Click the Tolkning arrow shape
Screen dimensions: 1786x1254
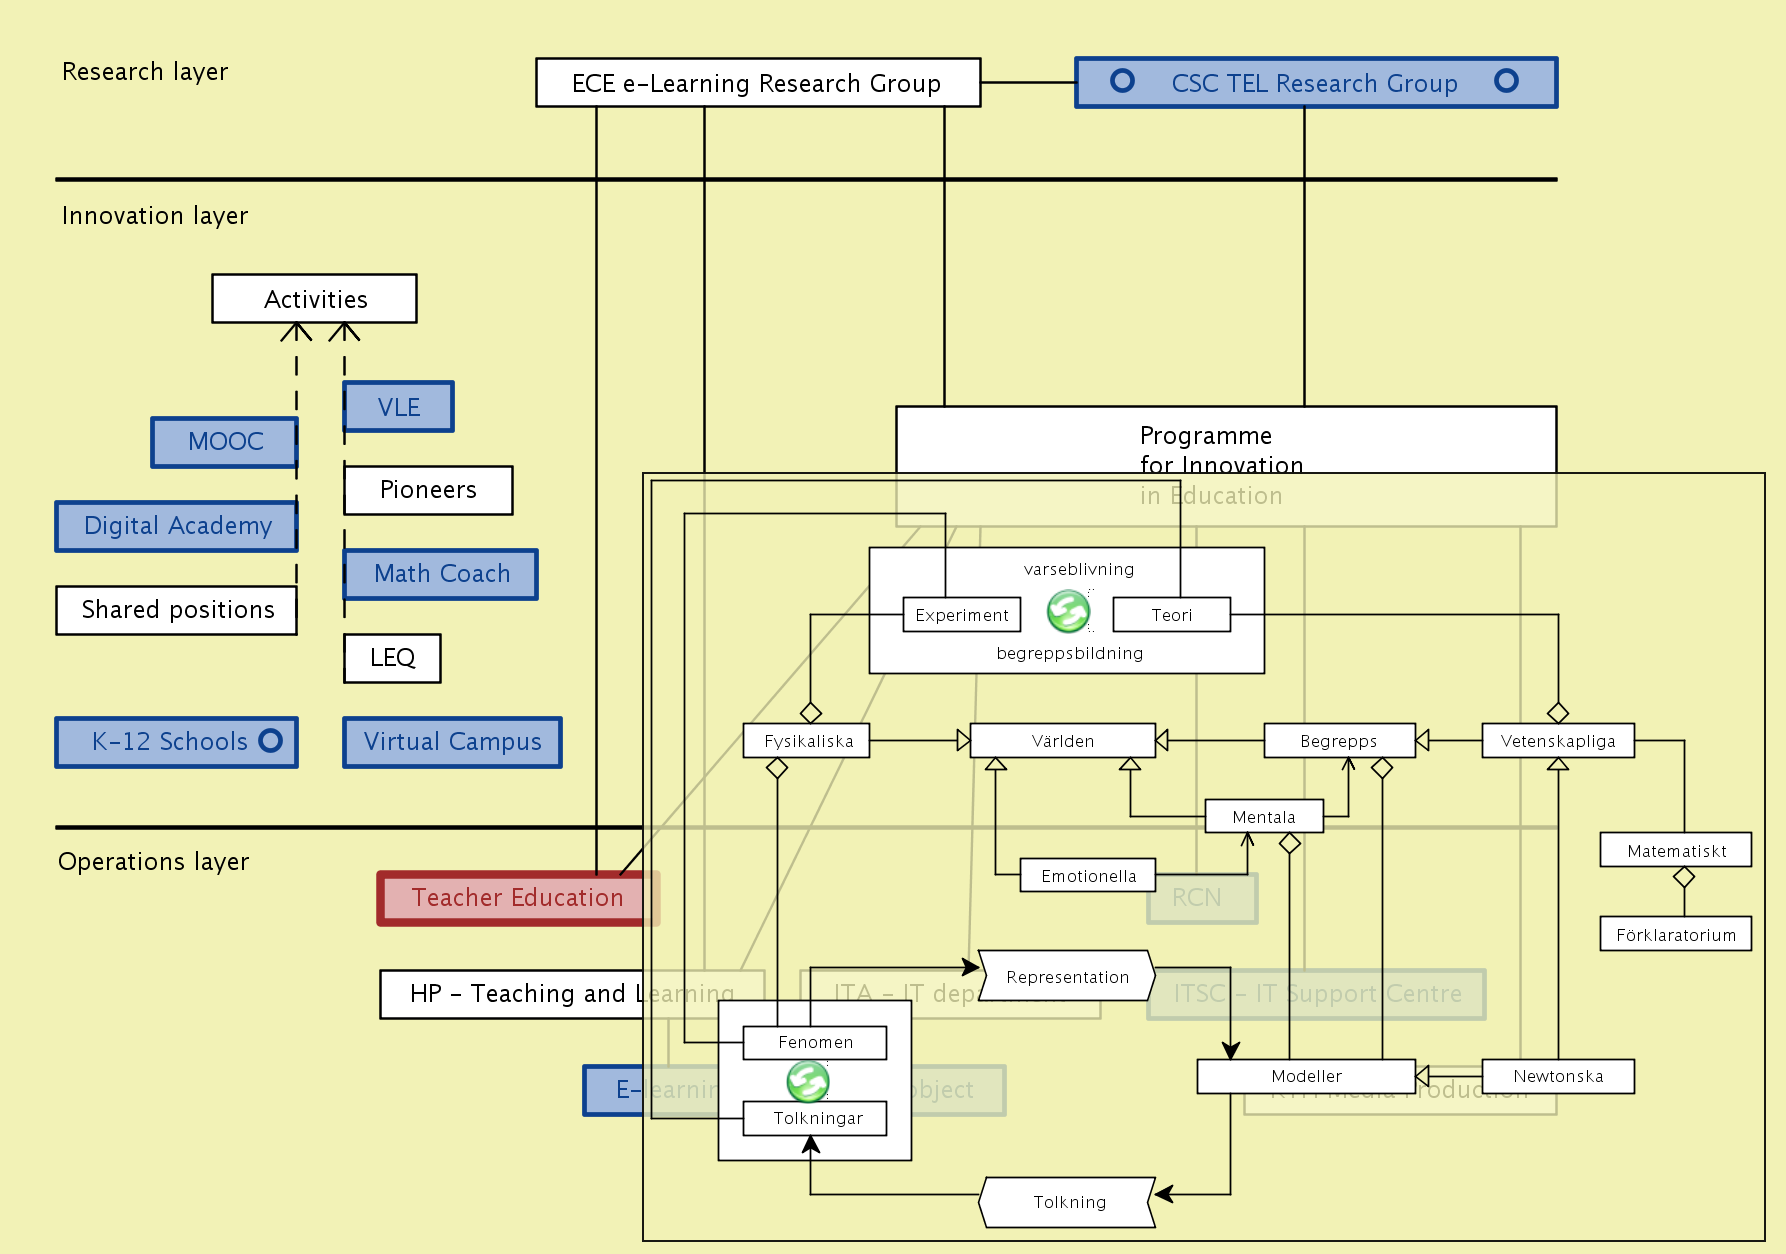[x=1068, y=1202]
